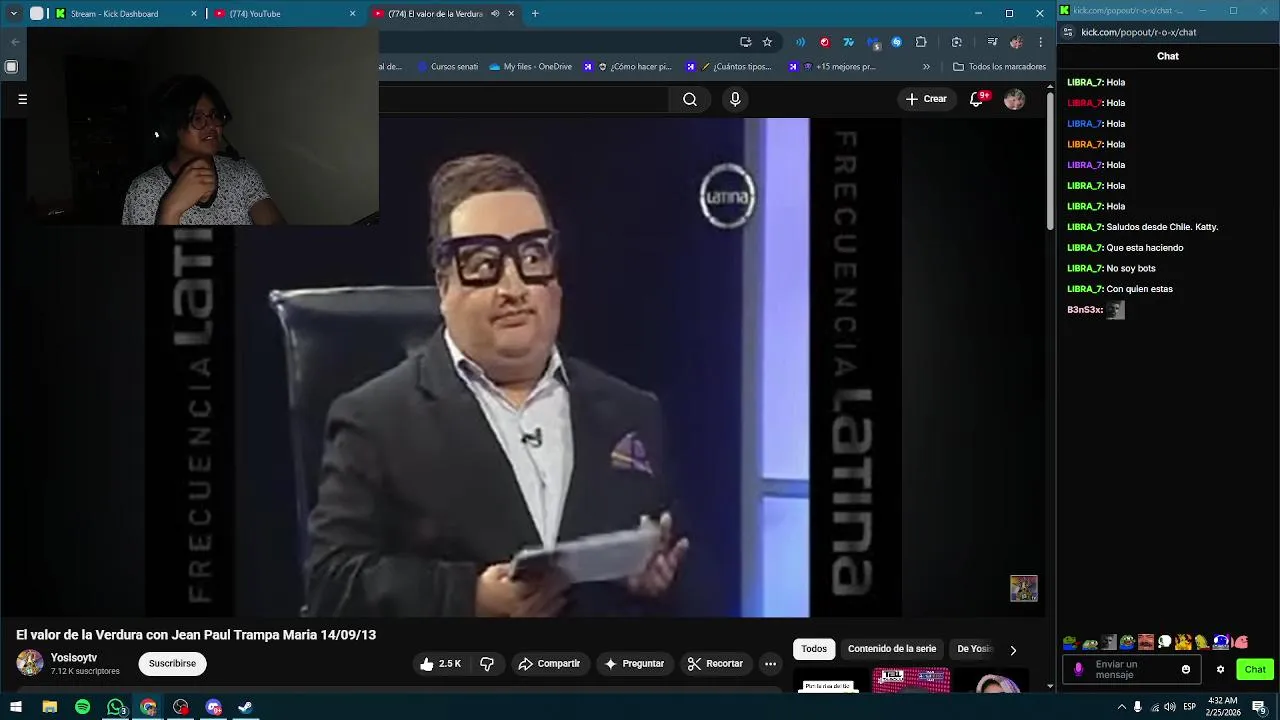Click the De Yosisoytv filter chip
The width and height of the screenshot is (1280, 720).
click(974, 649)
